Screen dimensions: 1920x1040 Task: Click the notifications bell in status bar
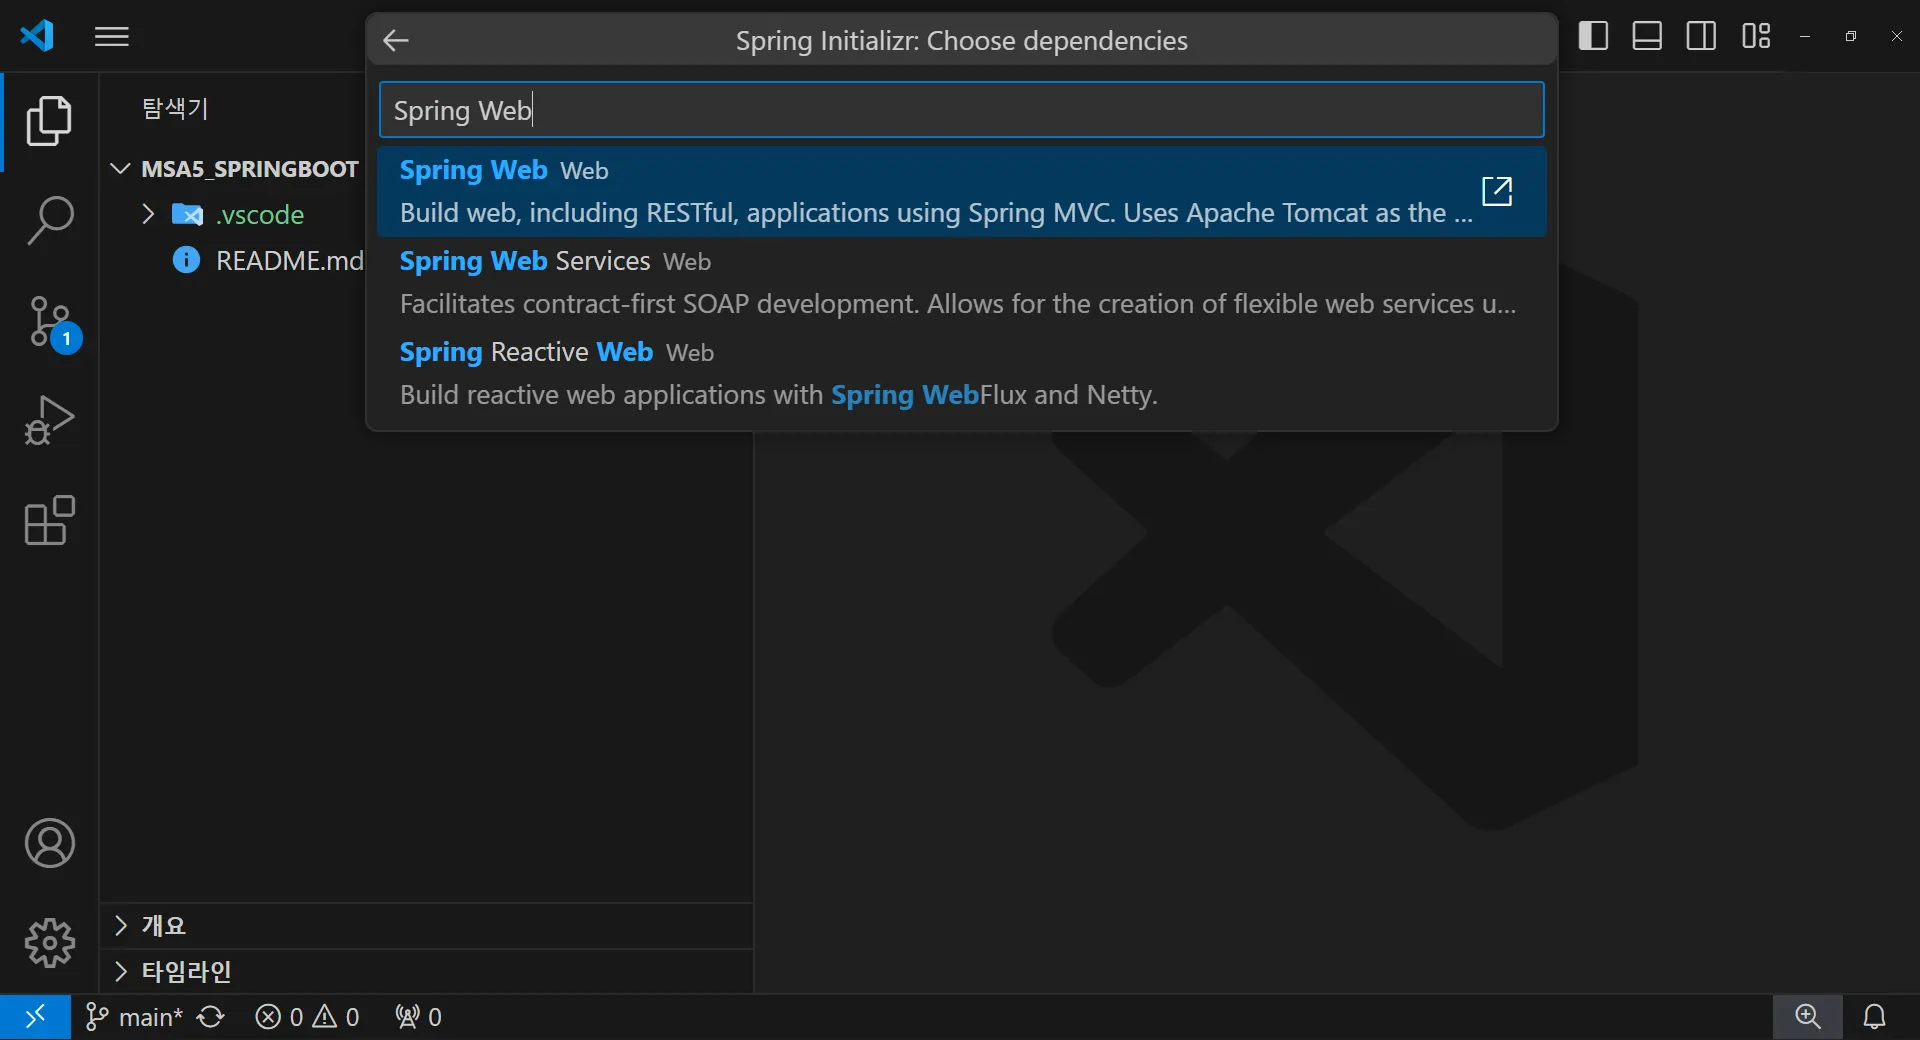pos(1874,1017)
